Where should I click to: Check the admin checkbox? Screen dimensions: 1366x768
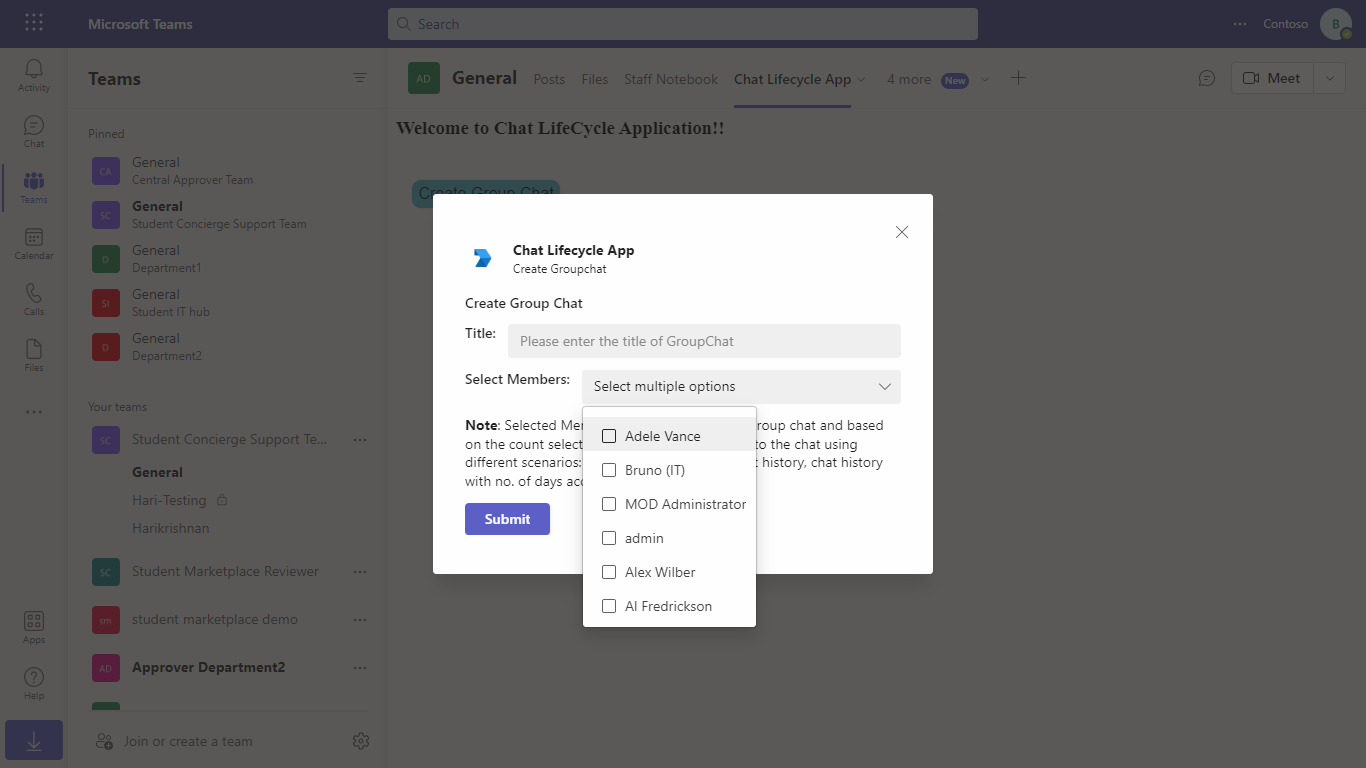pos(609,538)
